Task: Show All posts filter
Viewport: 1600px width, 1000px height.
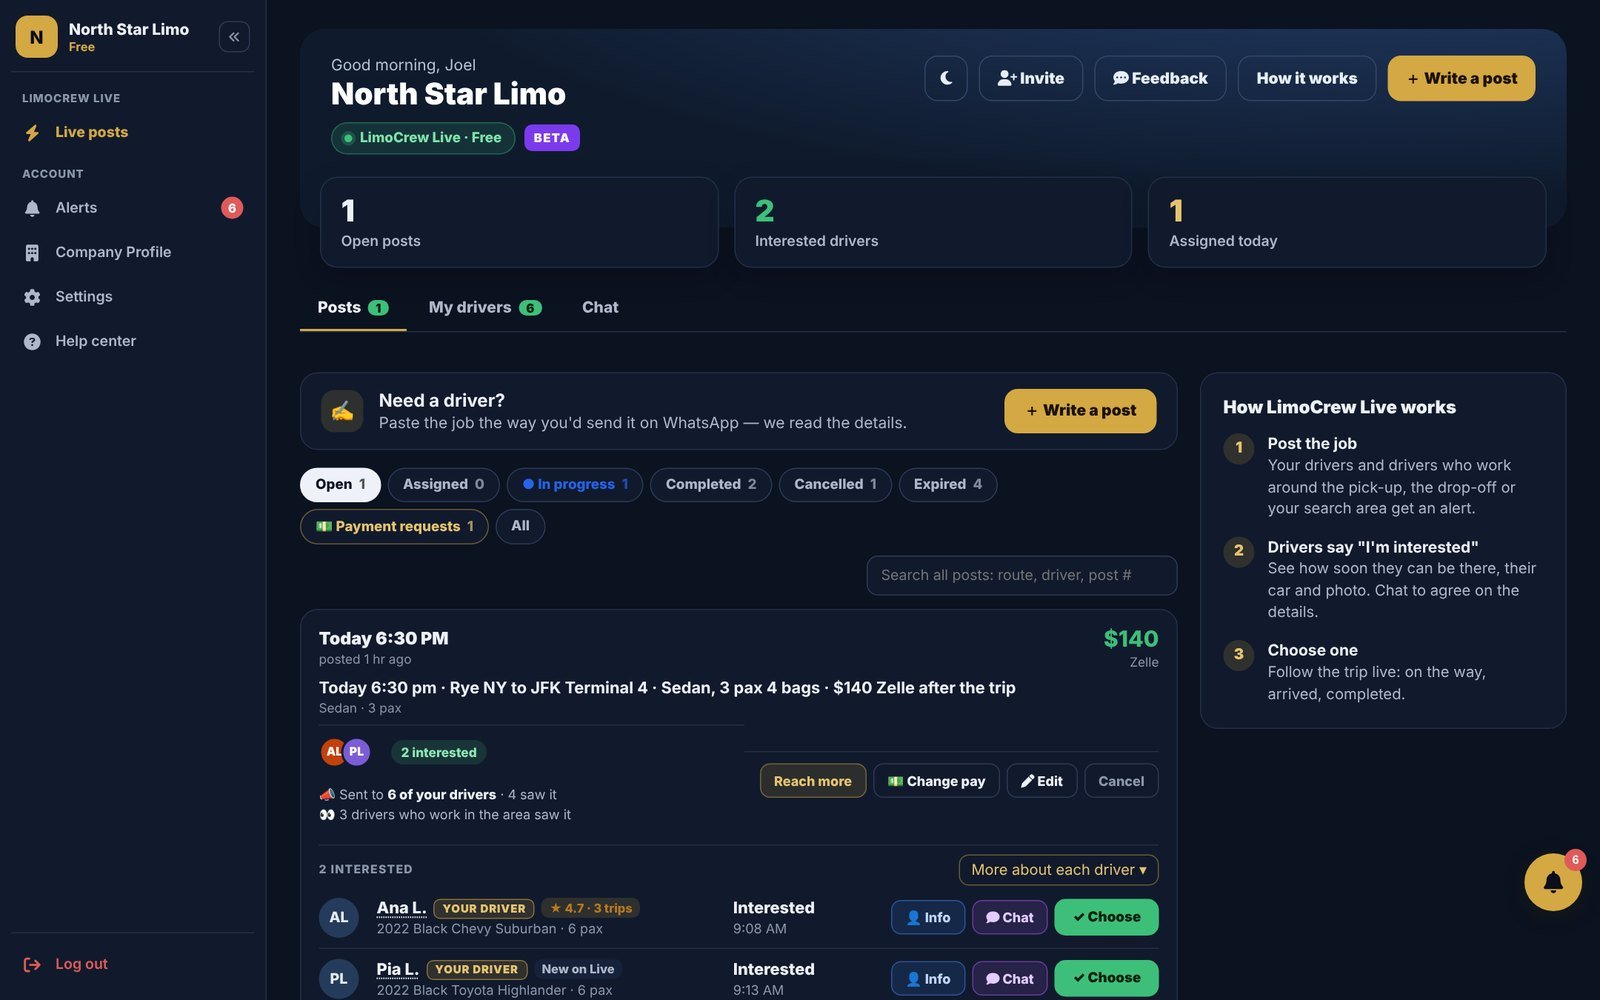Action: point(520,526)
